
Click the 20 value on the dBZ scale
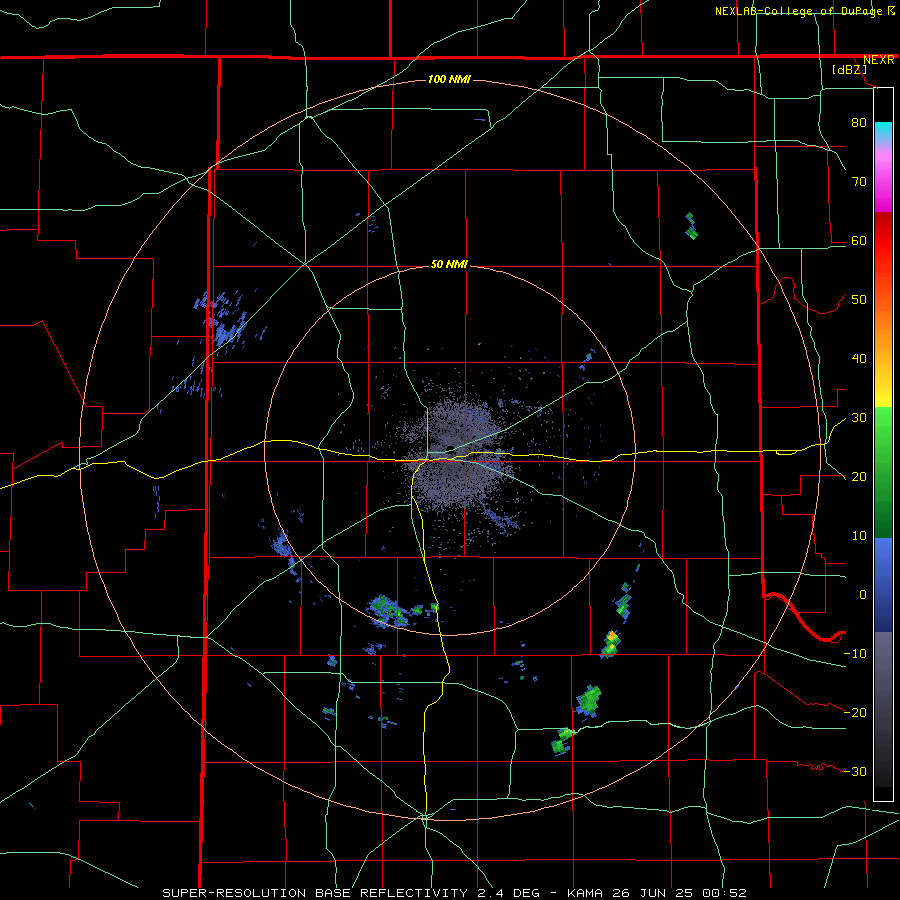[x=859, y=476]
